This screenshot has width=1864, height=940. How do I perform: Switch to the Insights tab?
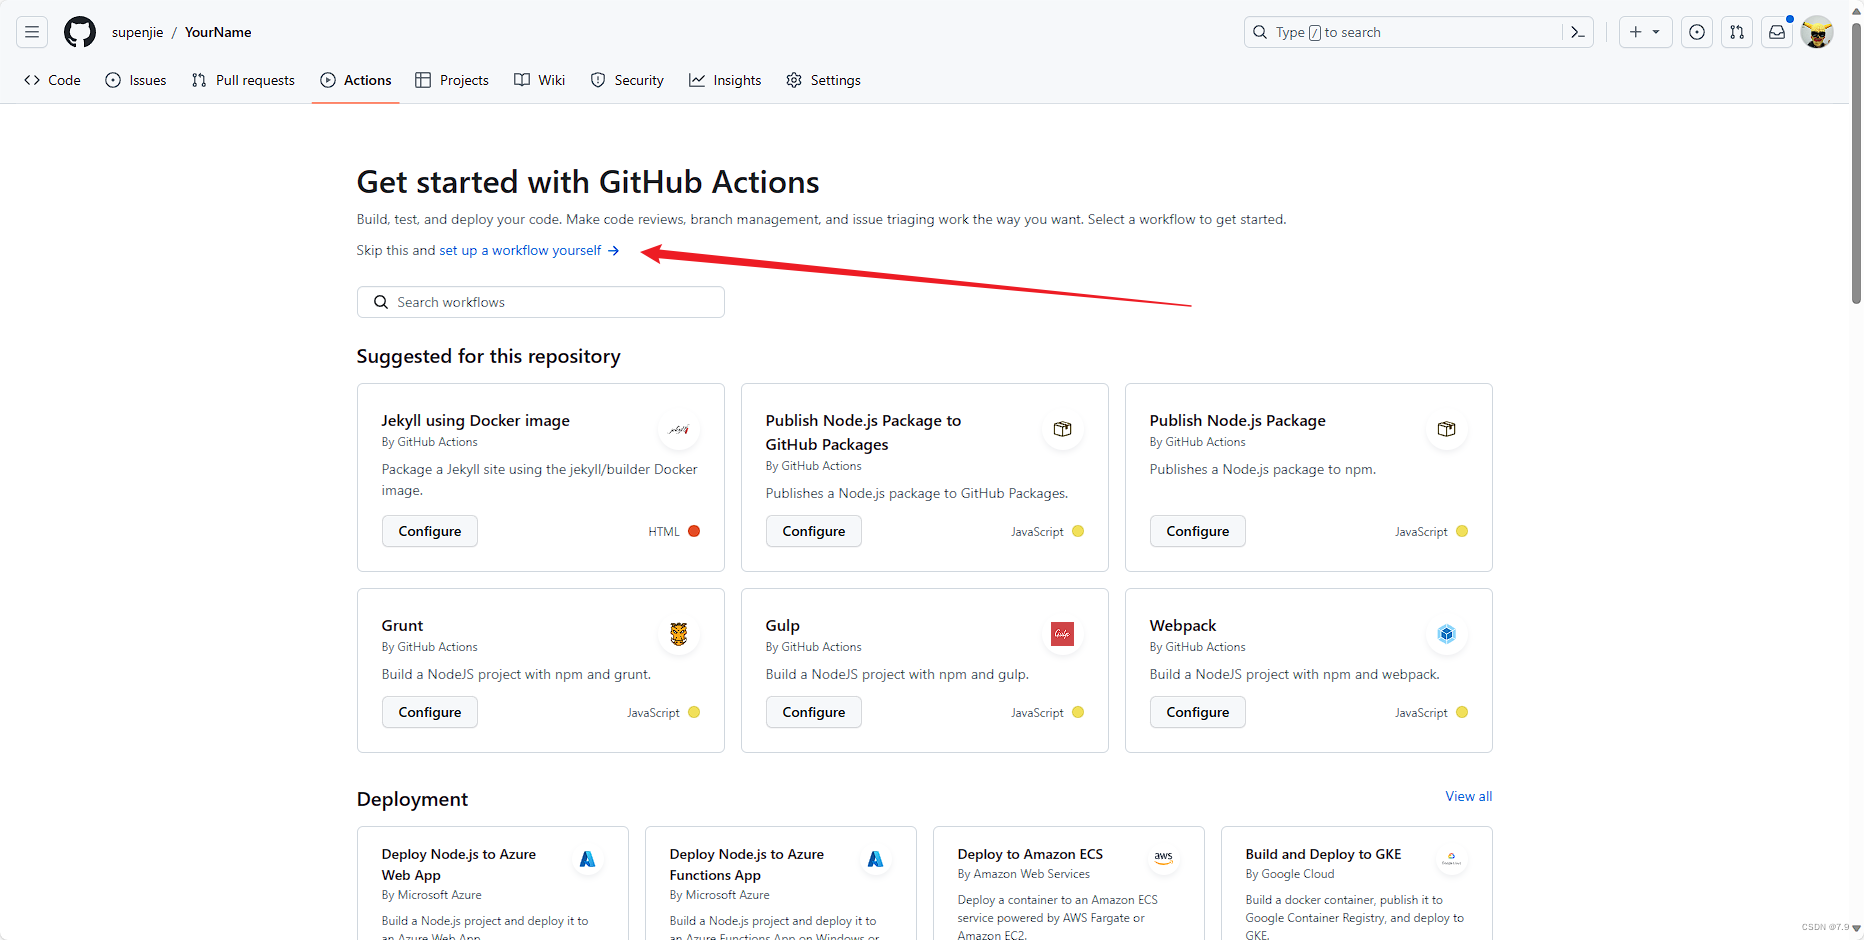click(725, 80)
